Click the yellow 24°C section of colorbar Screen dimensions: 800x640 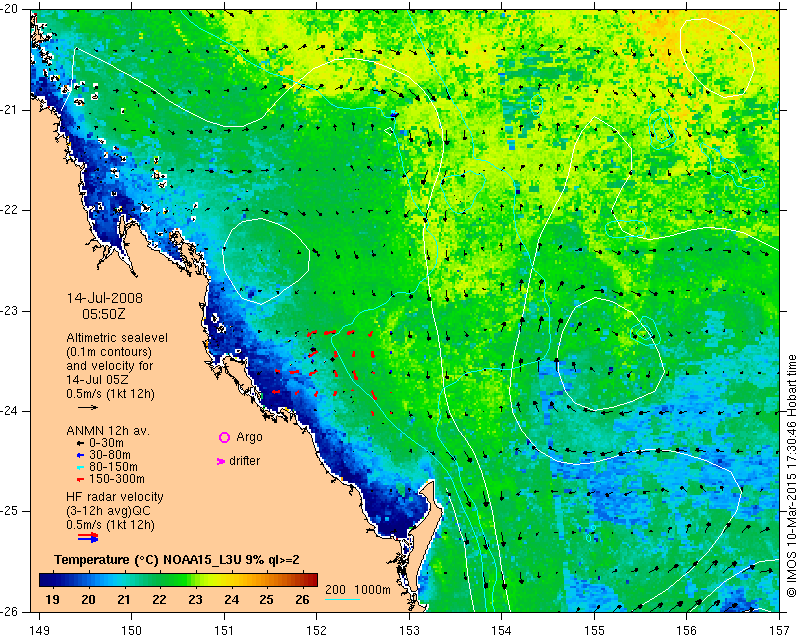point(232,580)
